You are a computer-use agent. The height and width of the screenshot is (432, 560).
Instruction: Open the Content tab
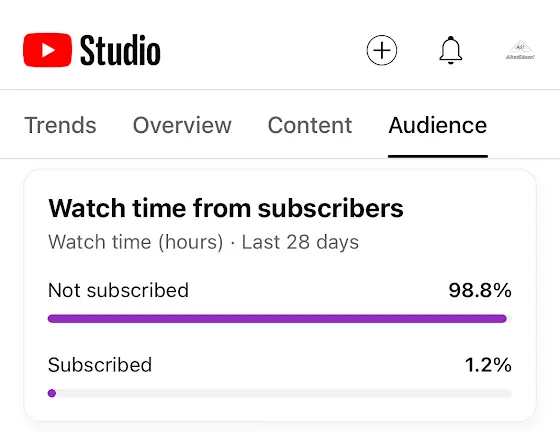pos(310,125)
